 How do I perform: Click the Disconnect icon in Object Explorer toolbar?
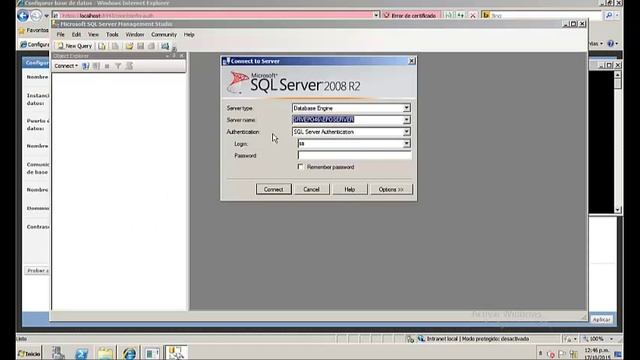96,66
